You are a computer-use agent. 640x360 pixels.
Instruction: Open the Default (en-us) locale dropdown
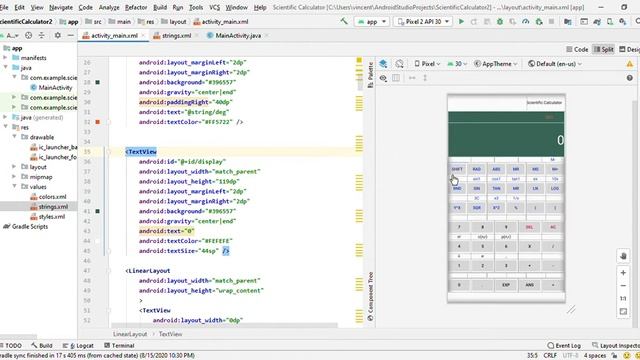[555, 64]
